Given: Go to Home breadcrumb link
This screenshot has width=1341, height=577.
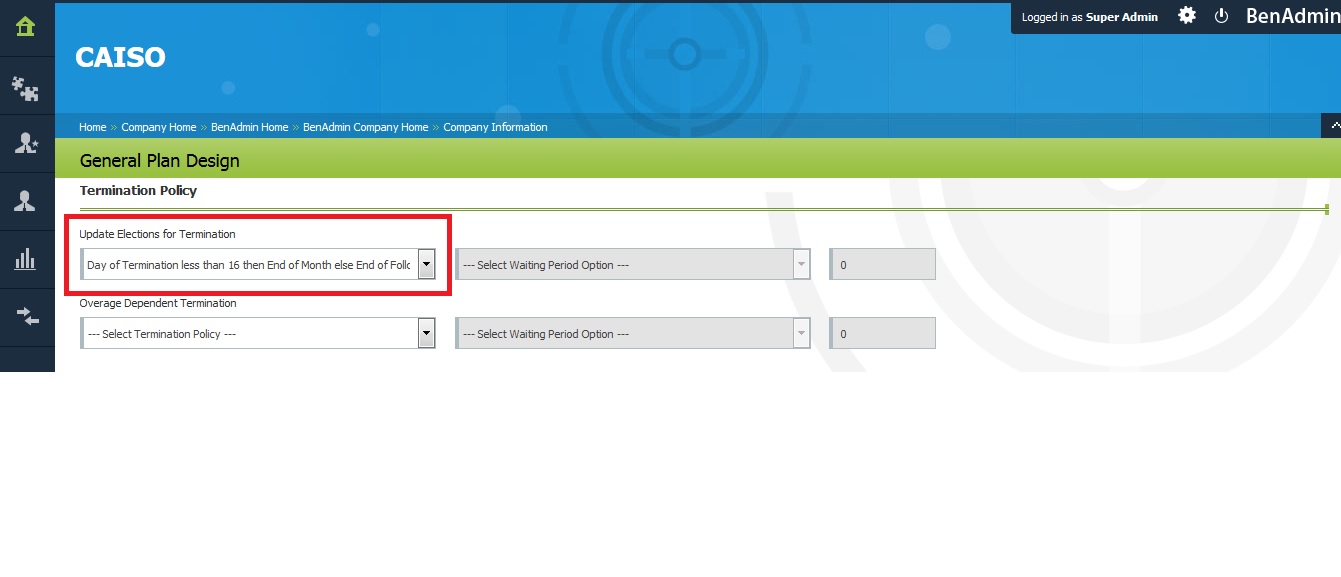Looking at the screenshot, I should pos(92,127).
